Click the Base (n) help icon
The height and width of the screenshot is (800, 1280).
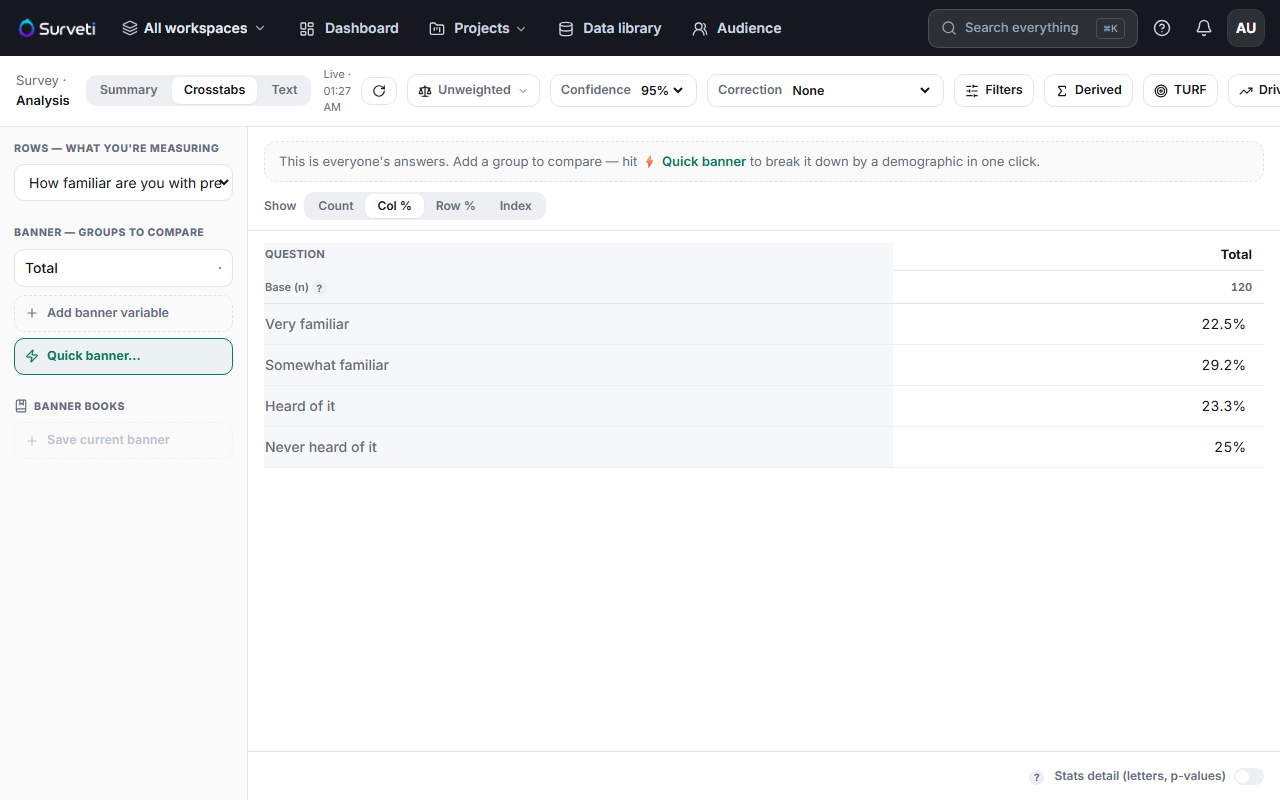[320, 288]
